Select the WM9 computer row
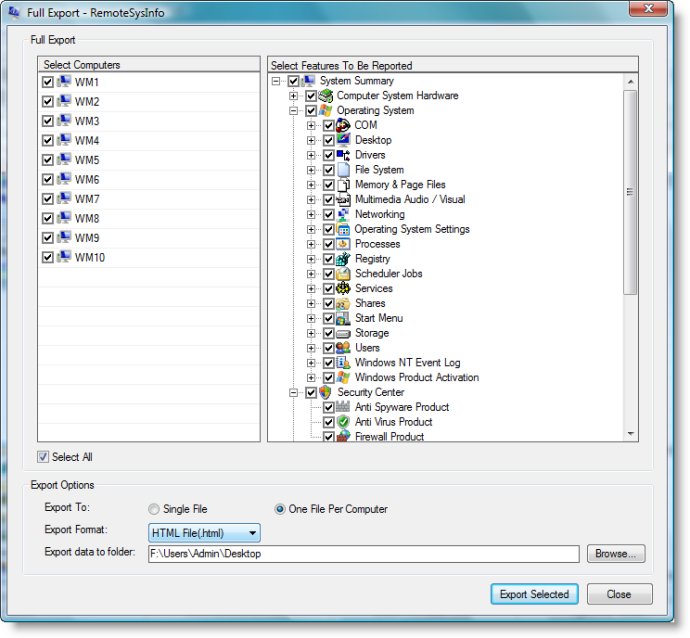The width and height of the screenshot is (690, 638). tap(149, 238)
